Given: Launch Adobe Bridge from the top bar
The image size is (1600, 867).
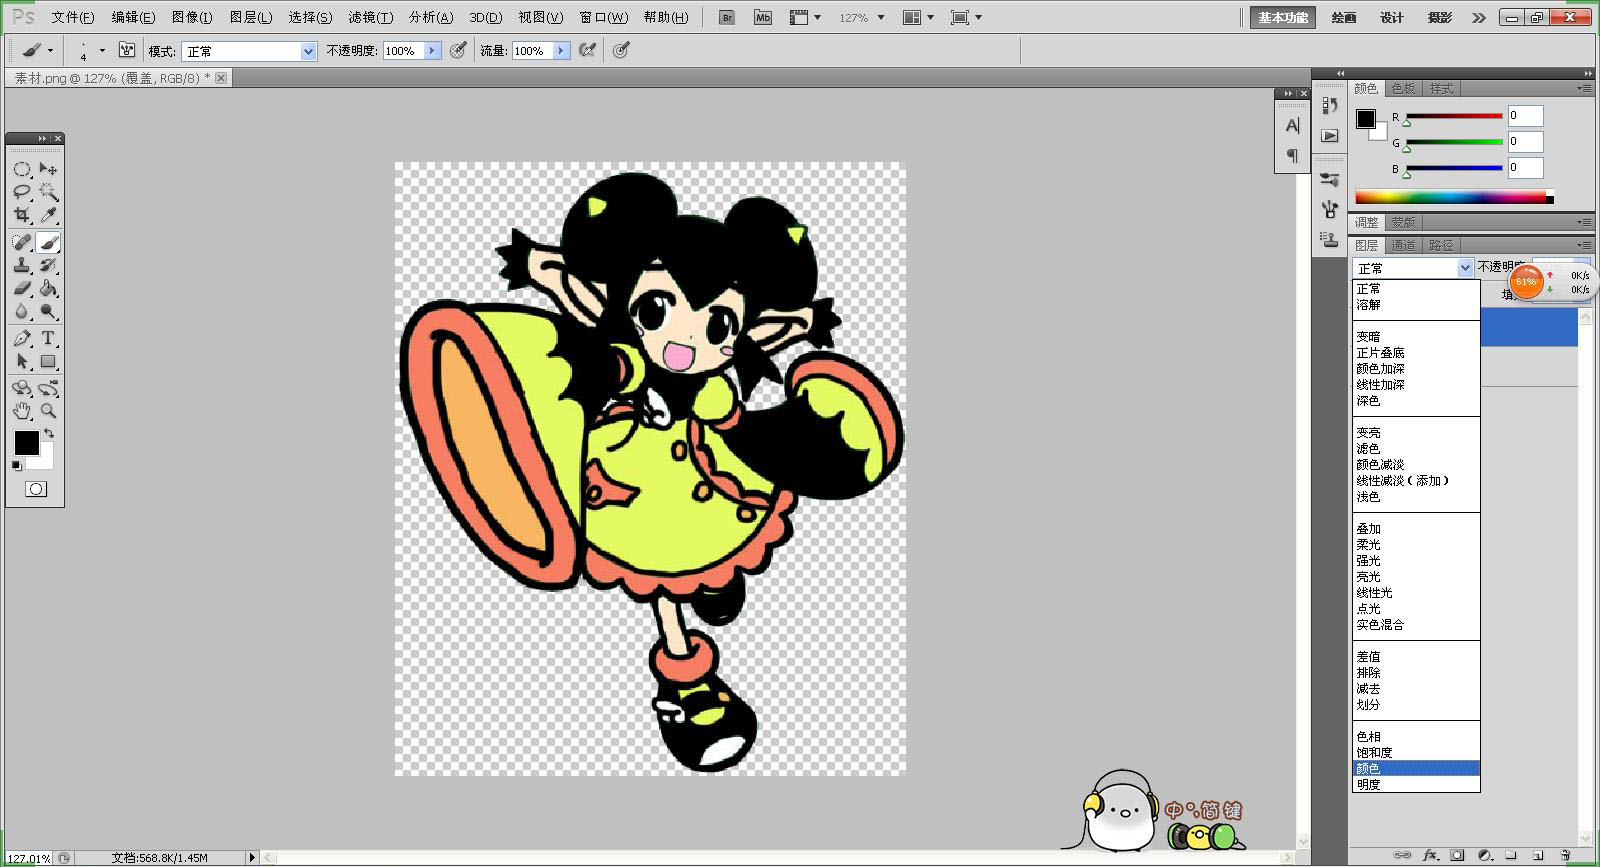Looking at the screenshot, I should 727,18.
